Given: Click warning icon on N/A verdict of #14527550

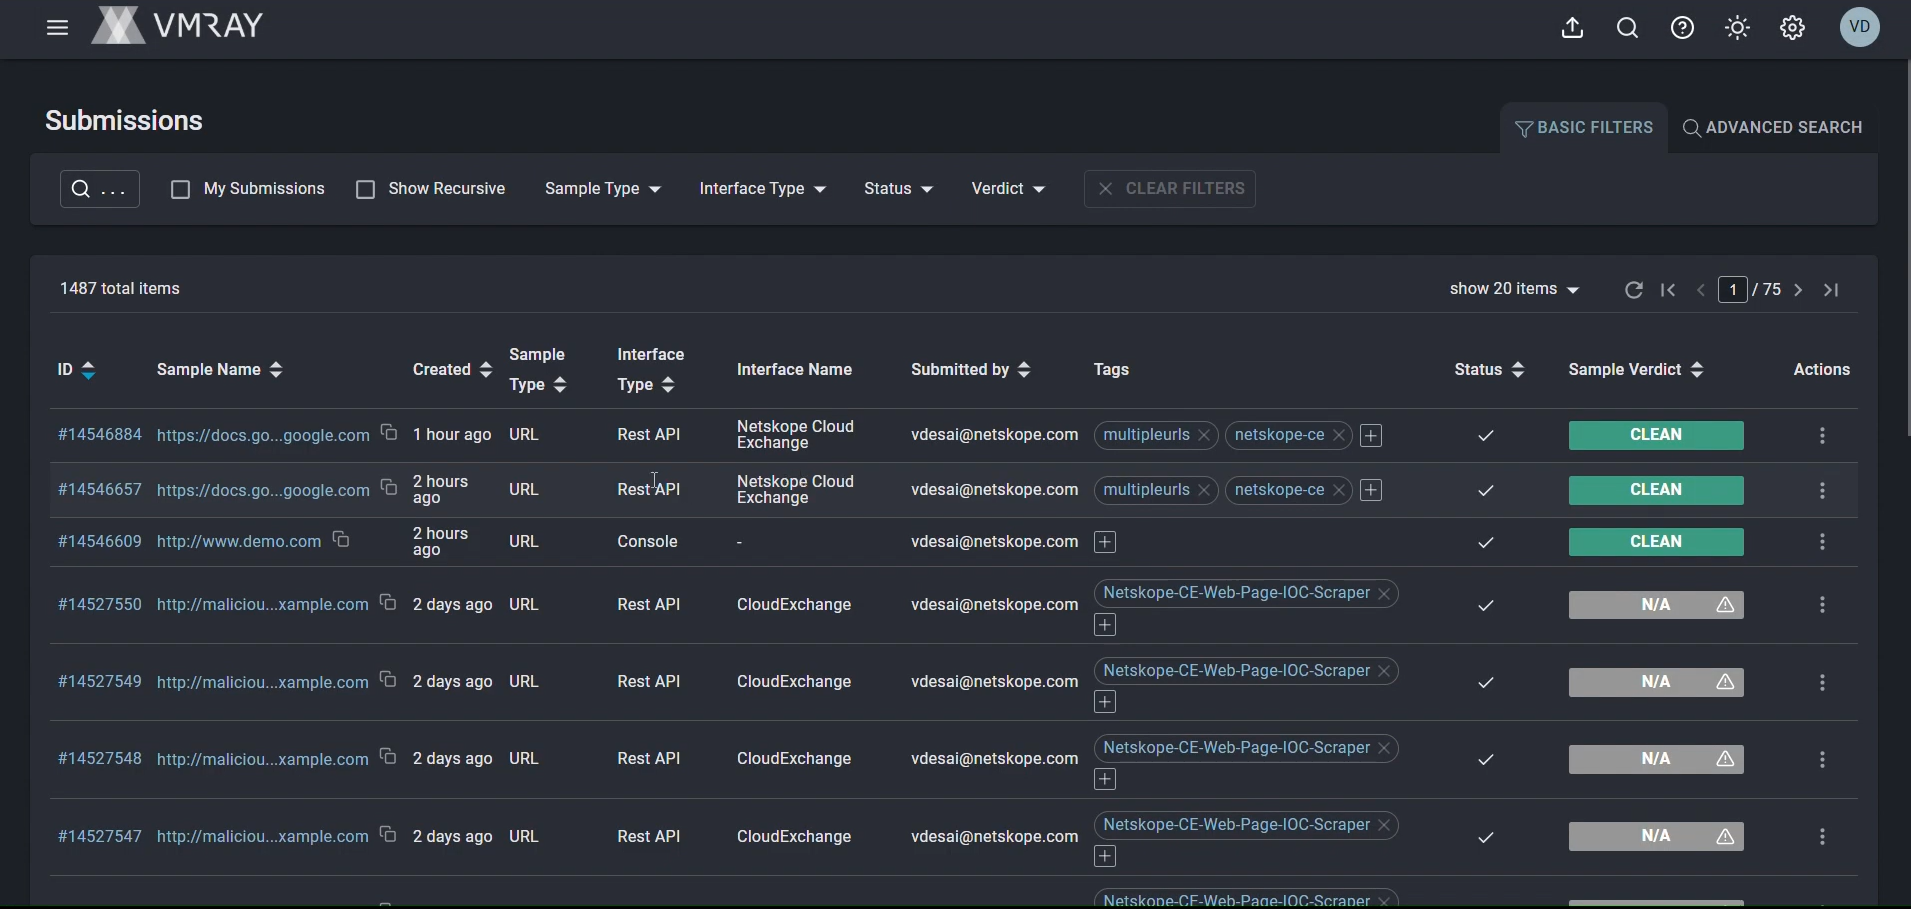Looking at the screenshot, I should click(1726, 605).
